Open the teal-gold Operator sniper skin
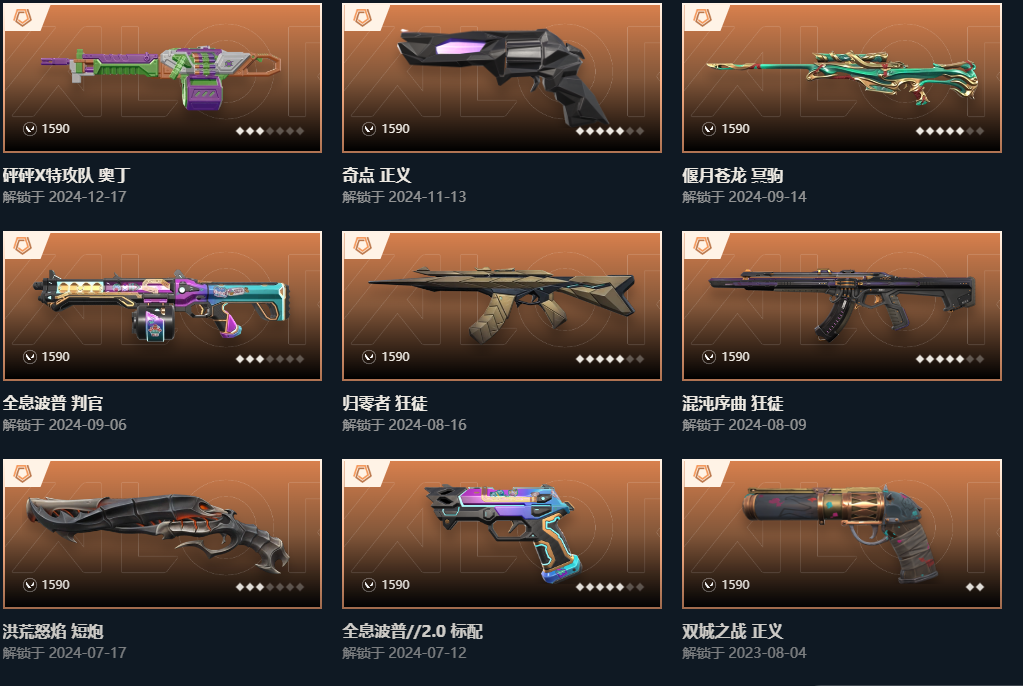 point(842,78)
